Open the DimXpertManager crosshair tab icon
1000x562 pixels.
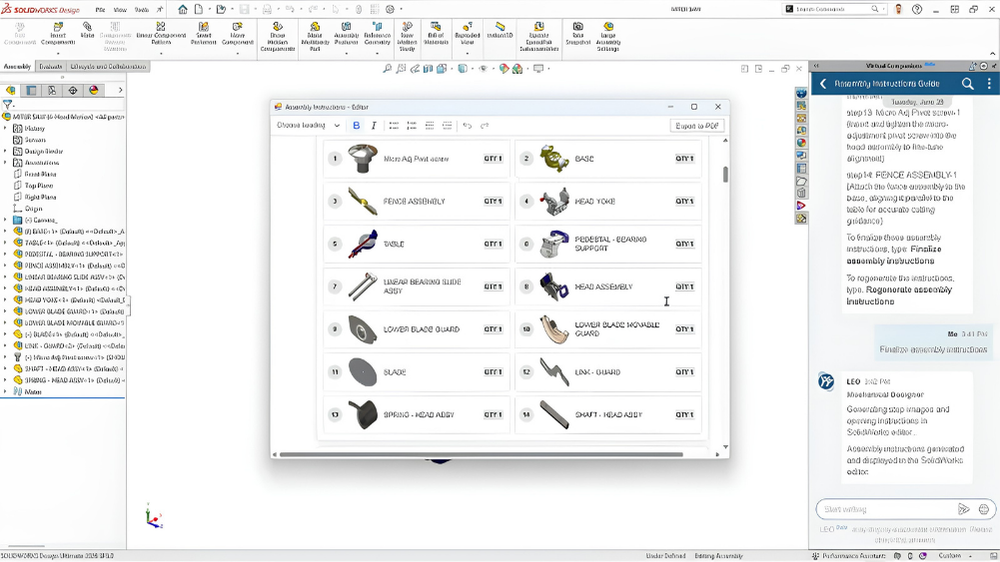tap(73, 90)
